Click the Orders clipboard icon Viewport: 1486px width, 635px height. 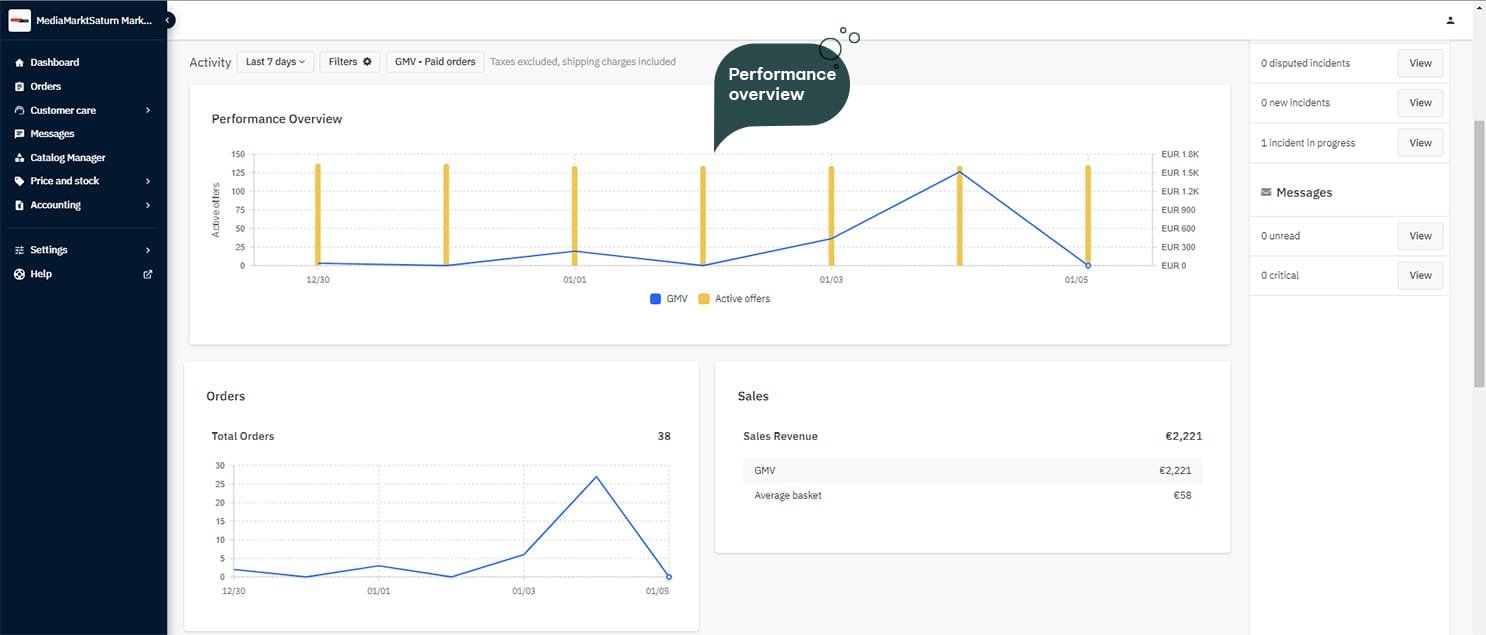coord(19,87)
